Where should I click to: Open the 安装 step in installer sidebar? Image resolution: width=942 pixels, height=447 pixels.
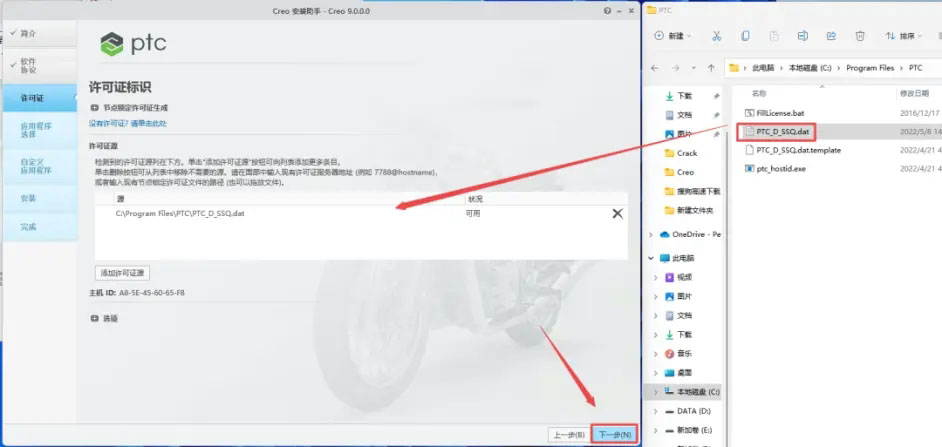40,198
